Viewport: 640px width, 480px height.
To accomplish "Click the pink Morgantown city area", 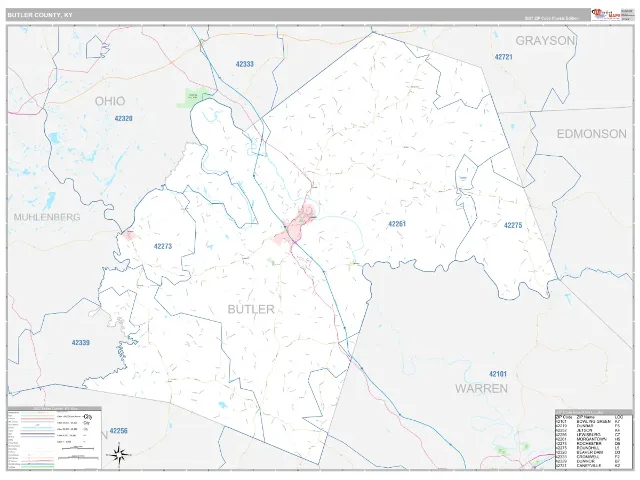I will click(296, 227).
